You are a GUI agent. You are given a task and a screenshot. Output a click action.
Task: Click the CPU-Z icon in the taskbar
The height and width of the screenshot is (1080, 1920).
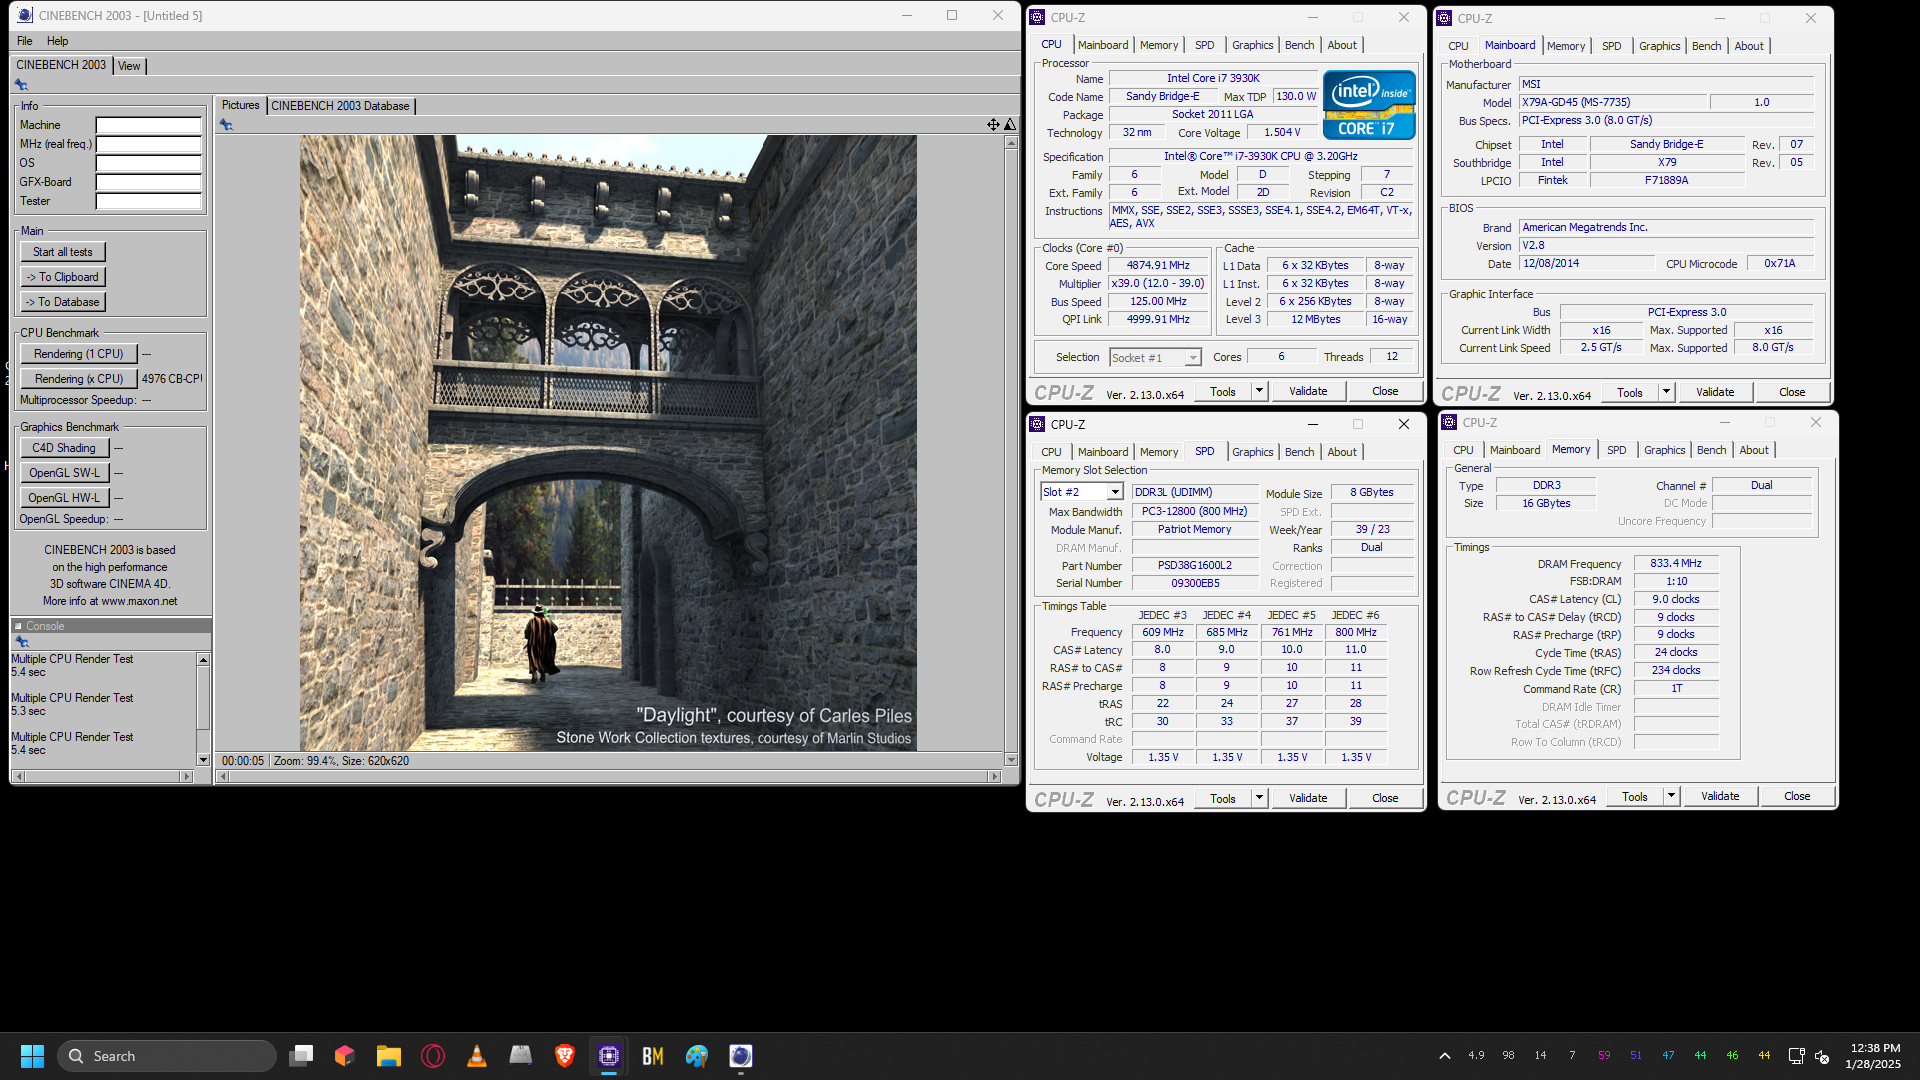click(x=609, y=1056)
